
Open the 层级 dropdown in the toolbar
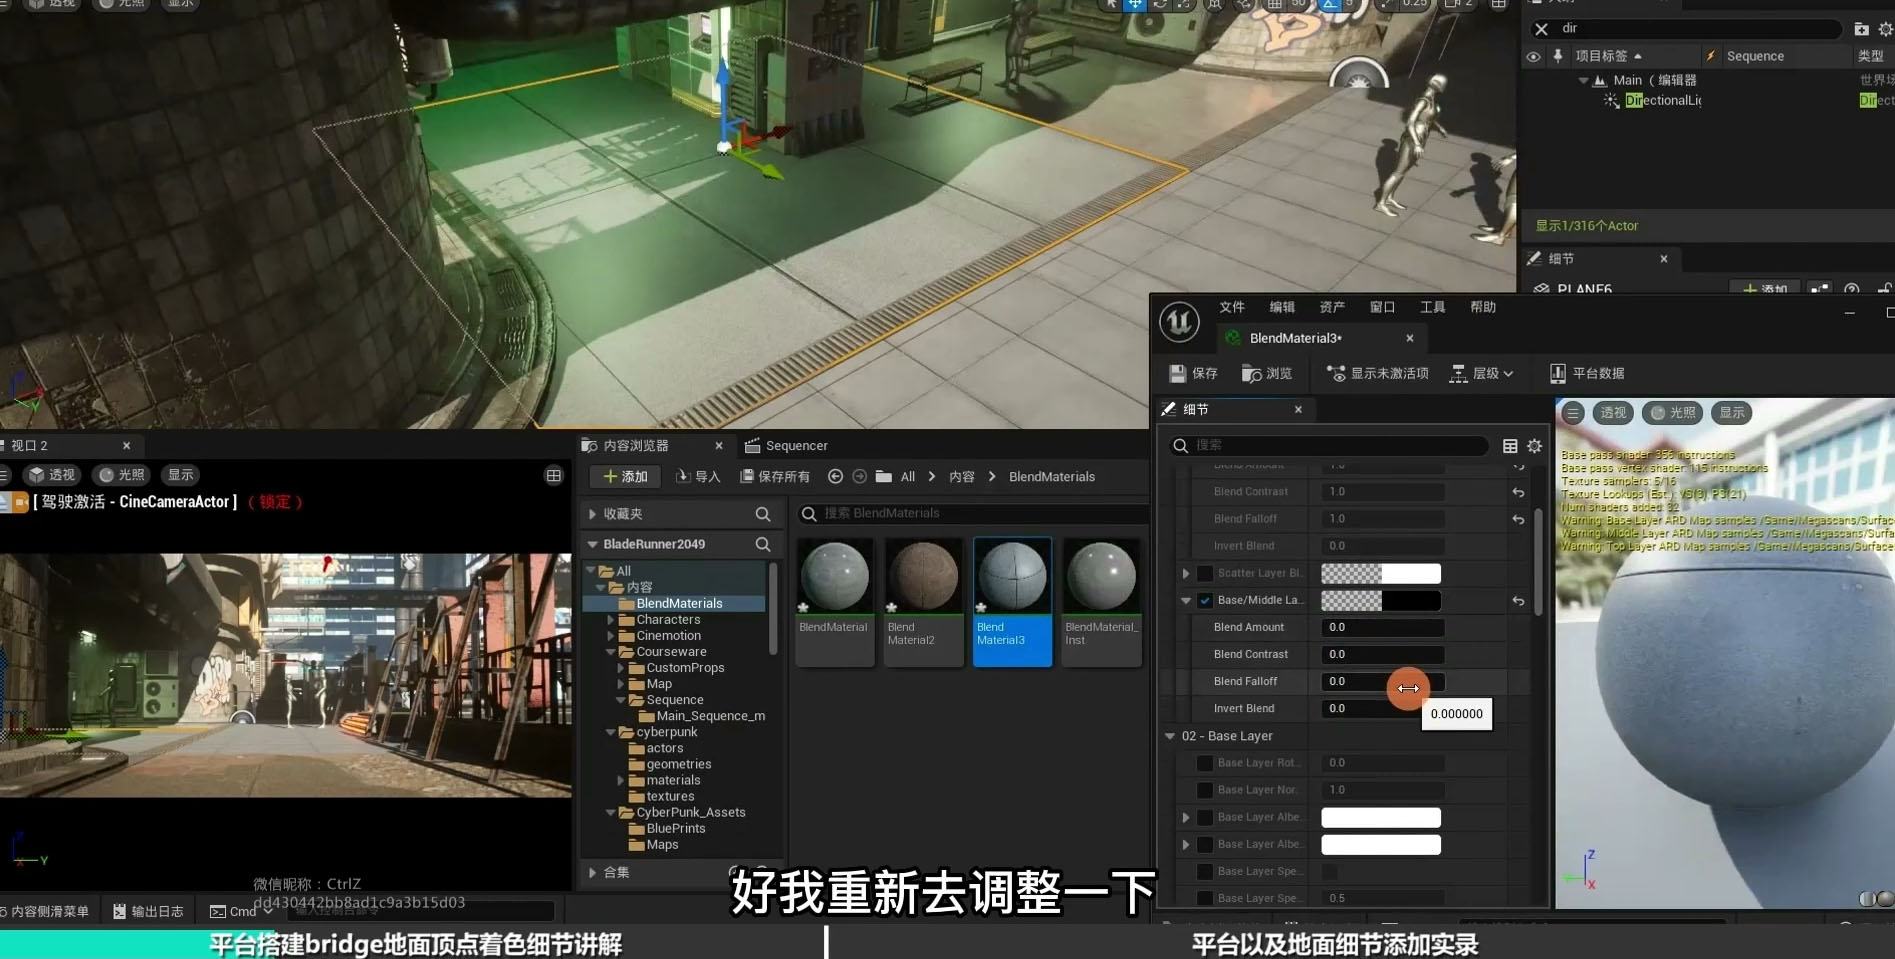coord(1482,373)
